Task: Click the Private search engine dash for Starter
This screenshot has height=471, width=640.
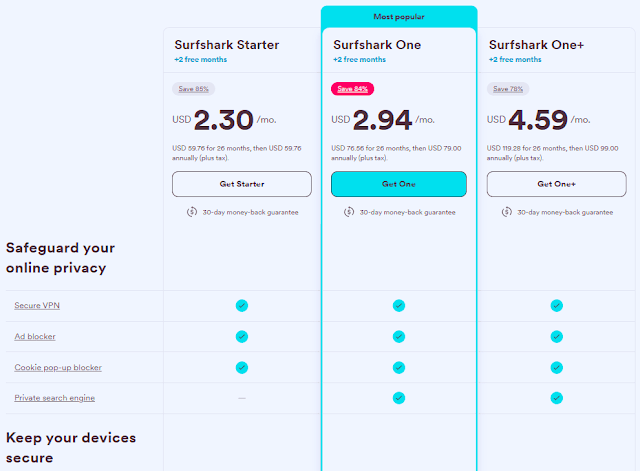Action: click(x=242, y=398)
